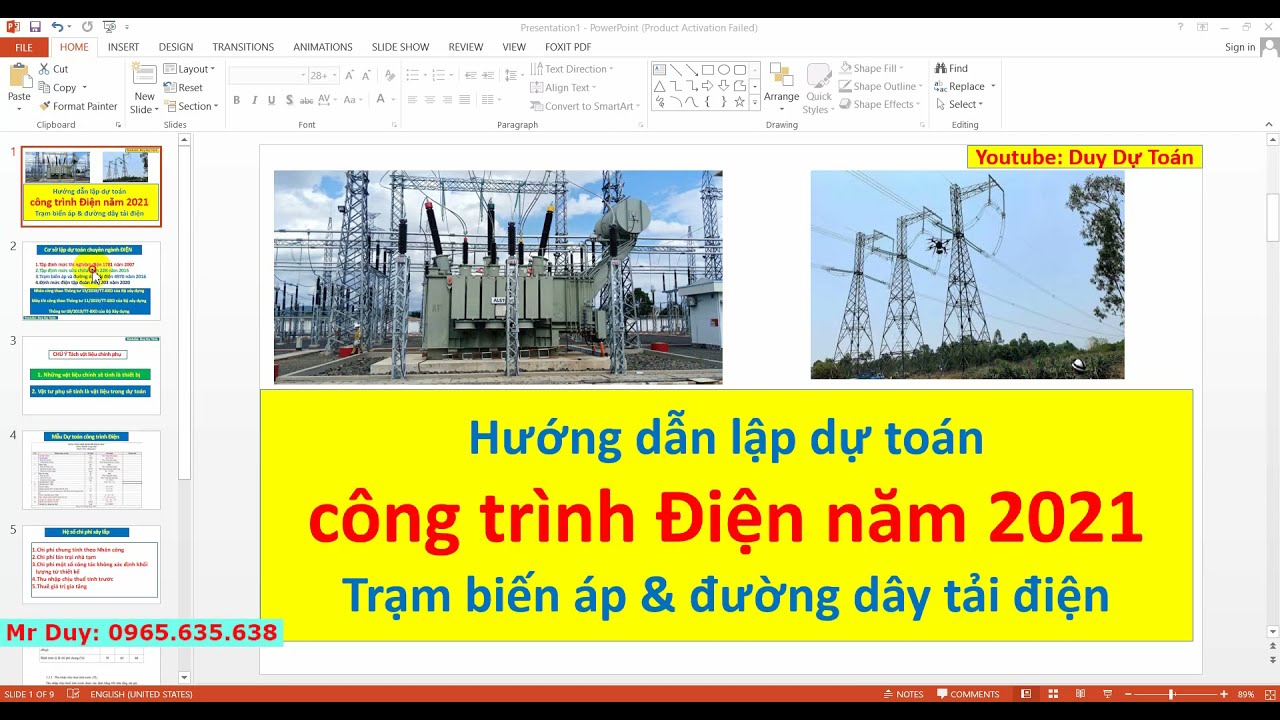This screenshot has height=720, width=1280.
Task: Toggle the Notes pane
Action: point(904,694)
